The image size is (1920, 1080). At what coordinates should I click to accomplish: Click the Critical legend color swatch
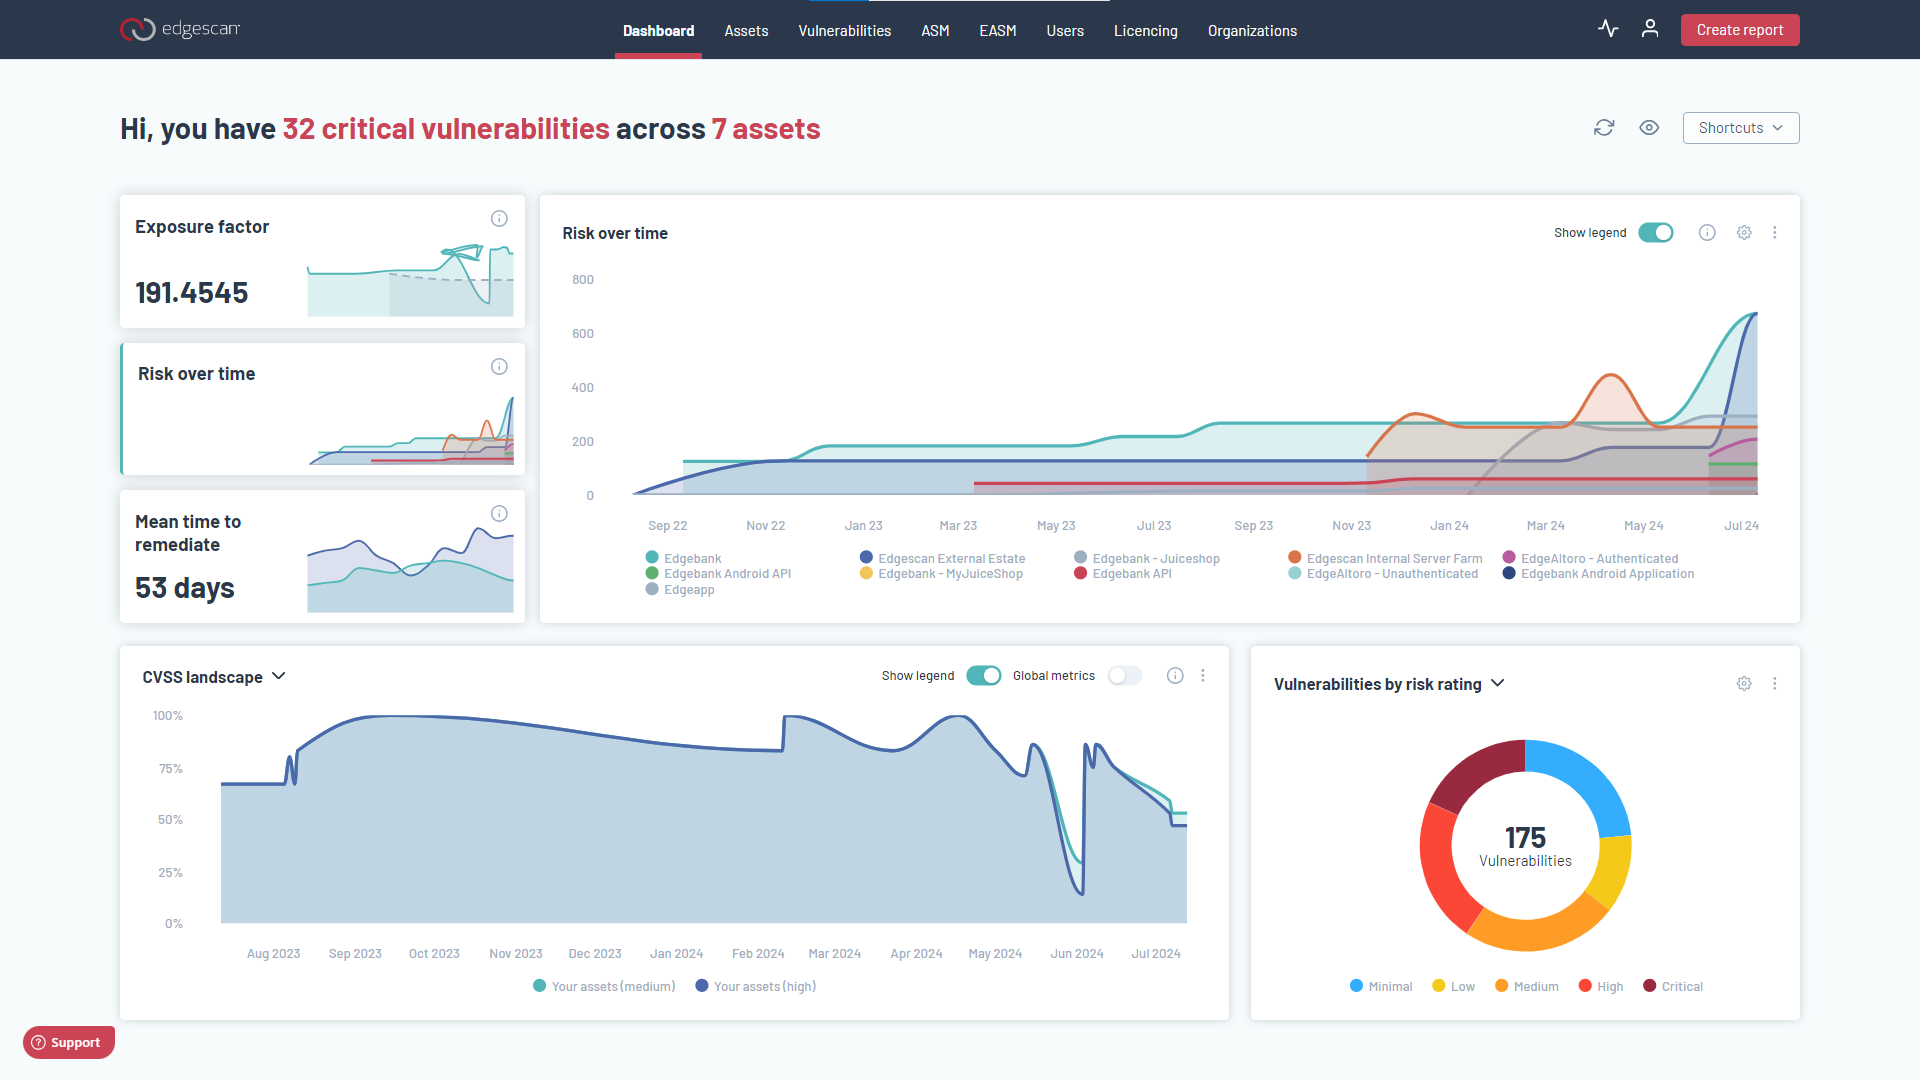tap(1649, 986)
